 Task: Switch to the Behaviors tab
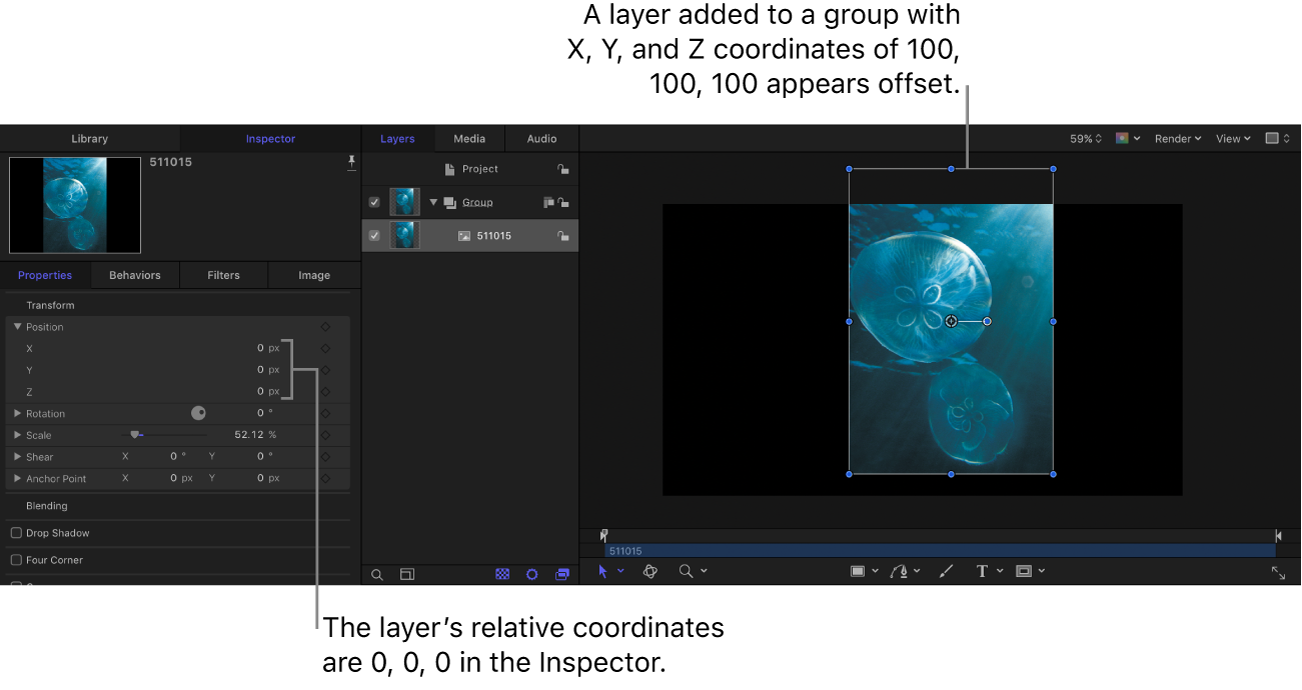(134, 274)
